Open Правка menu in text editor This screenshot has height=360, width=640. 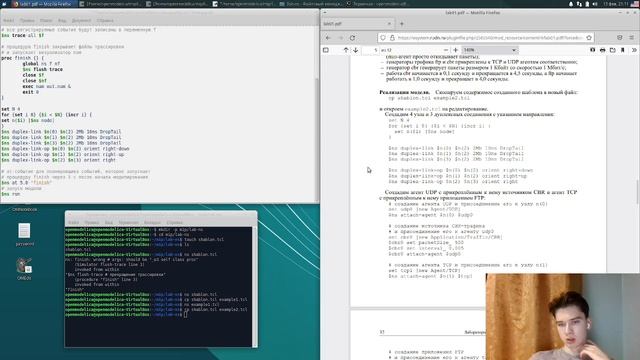[27, 20]
